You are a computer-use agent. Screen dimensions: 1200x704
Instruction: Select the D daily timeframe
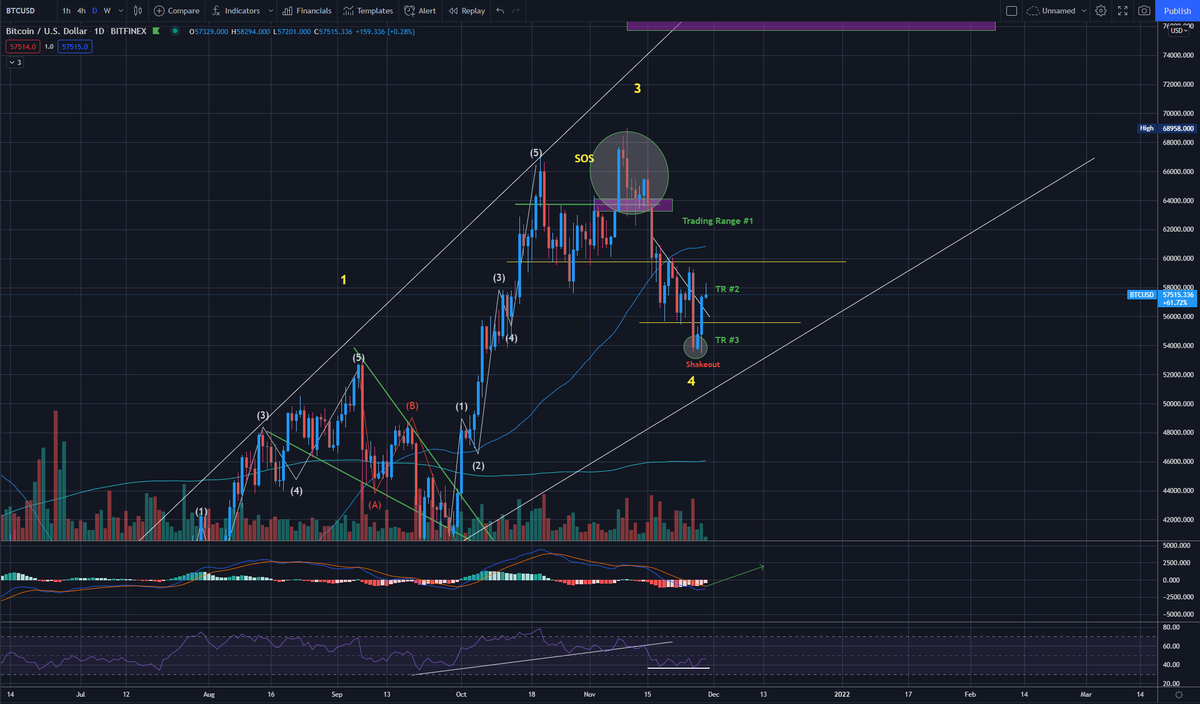tap(94, 10)
